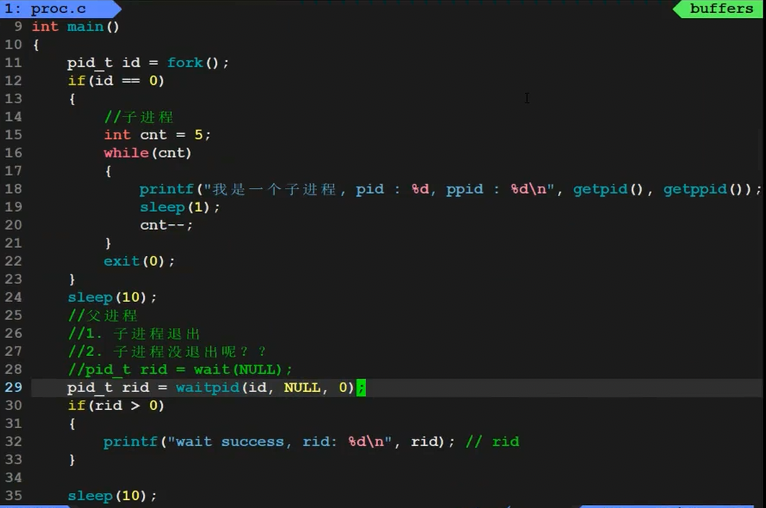
Task: Click 'cnt--;' statement
Action: click(166, 225)
